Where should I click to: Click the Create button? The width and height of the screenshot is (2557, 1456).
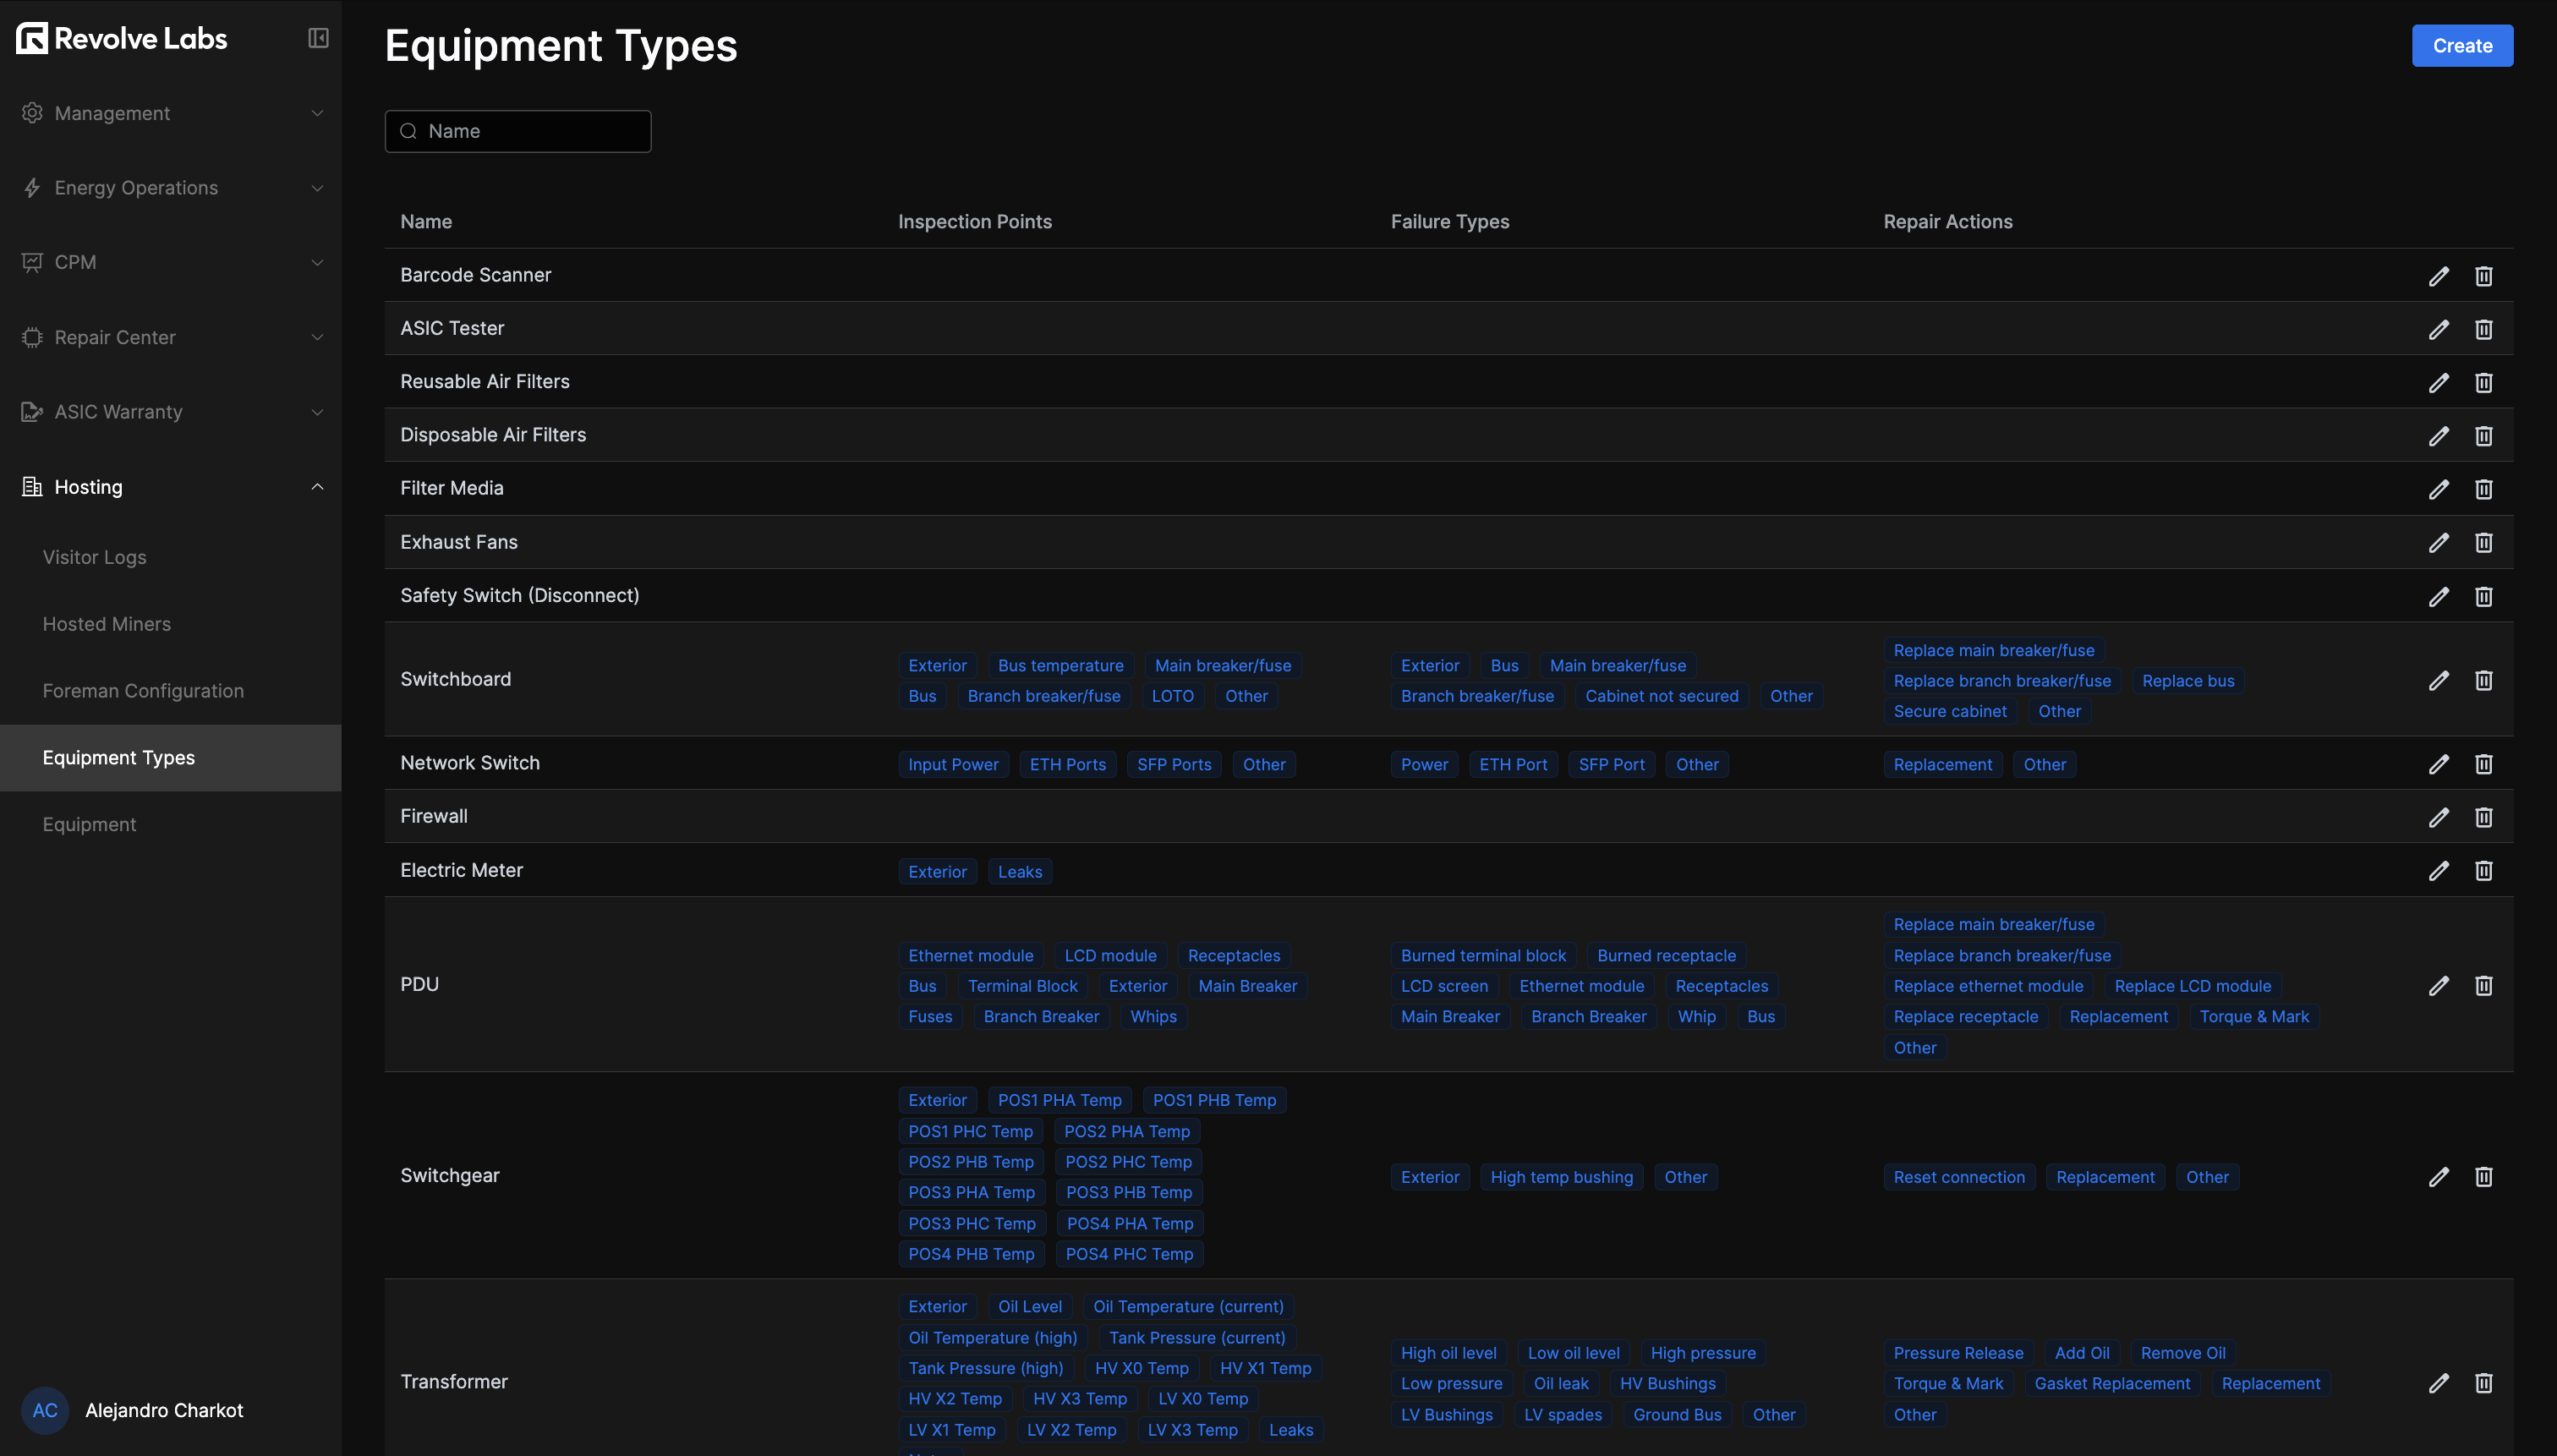pos(2461,45)
